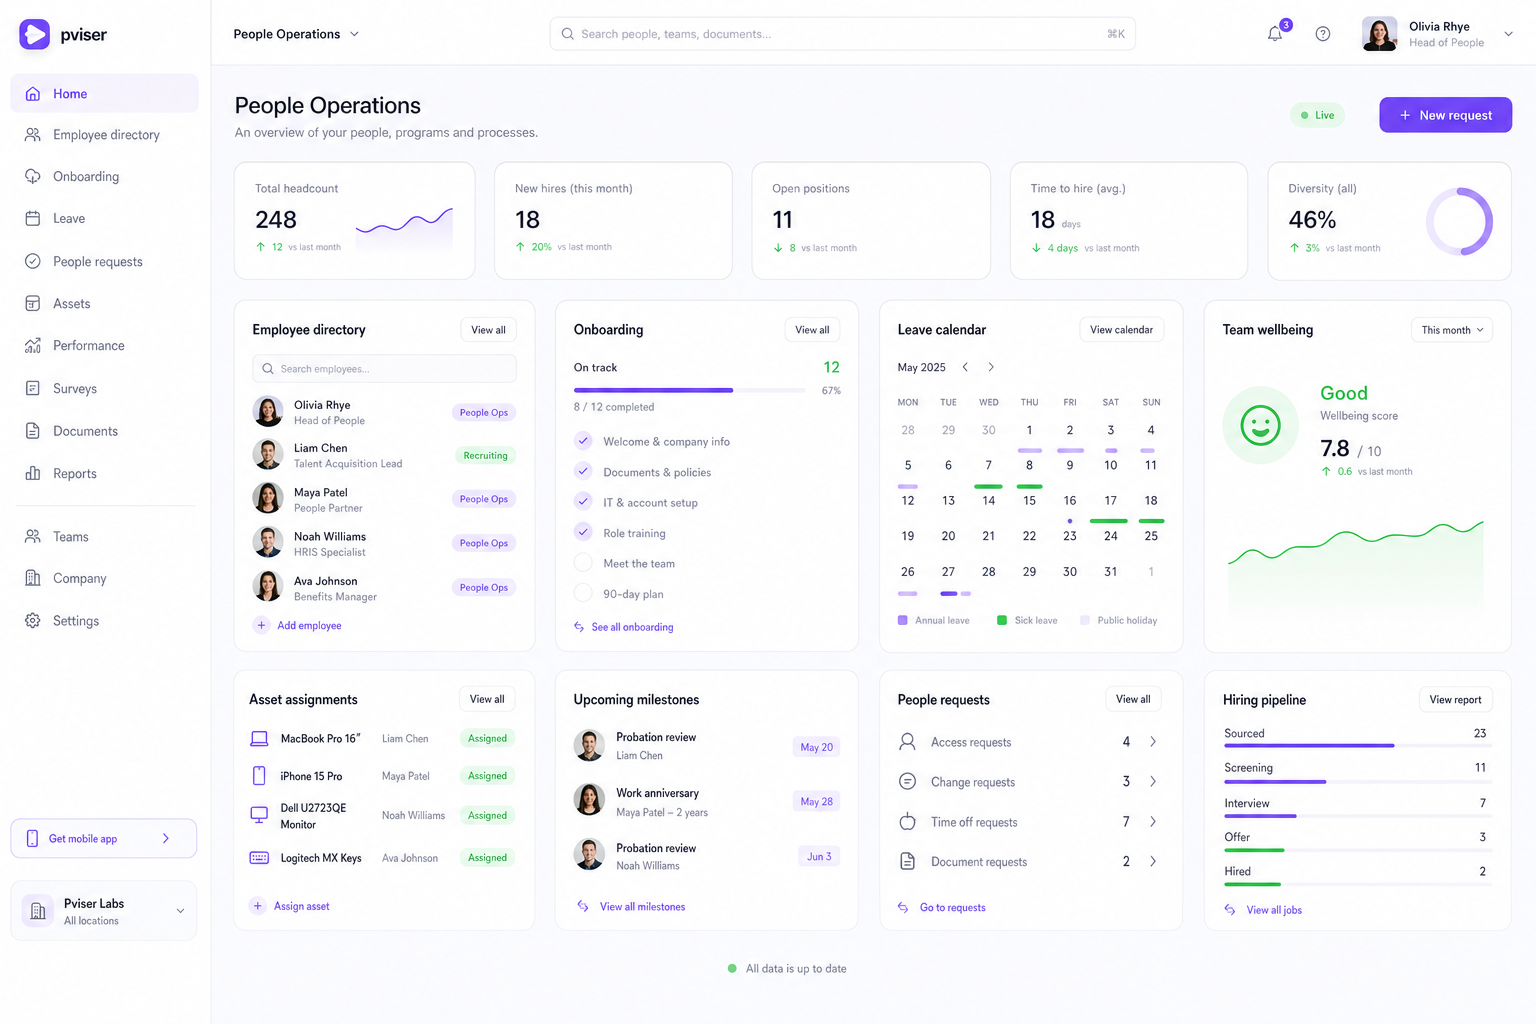Click the Logitech keyboard icon
The height and width of the screenshot is (1024, 1536).
pyautogui.click(x=259, y=858)
